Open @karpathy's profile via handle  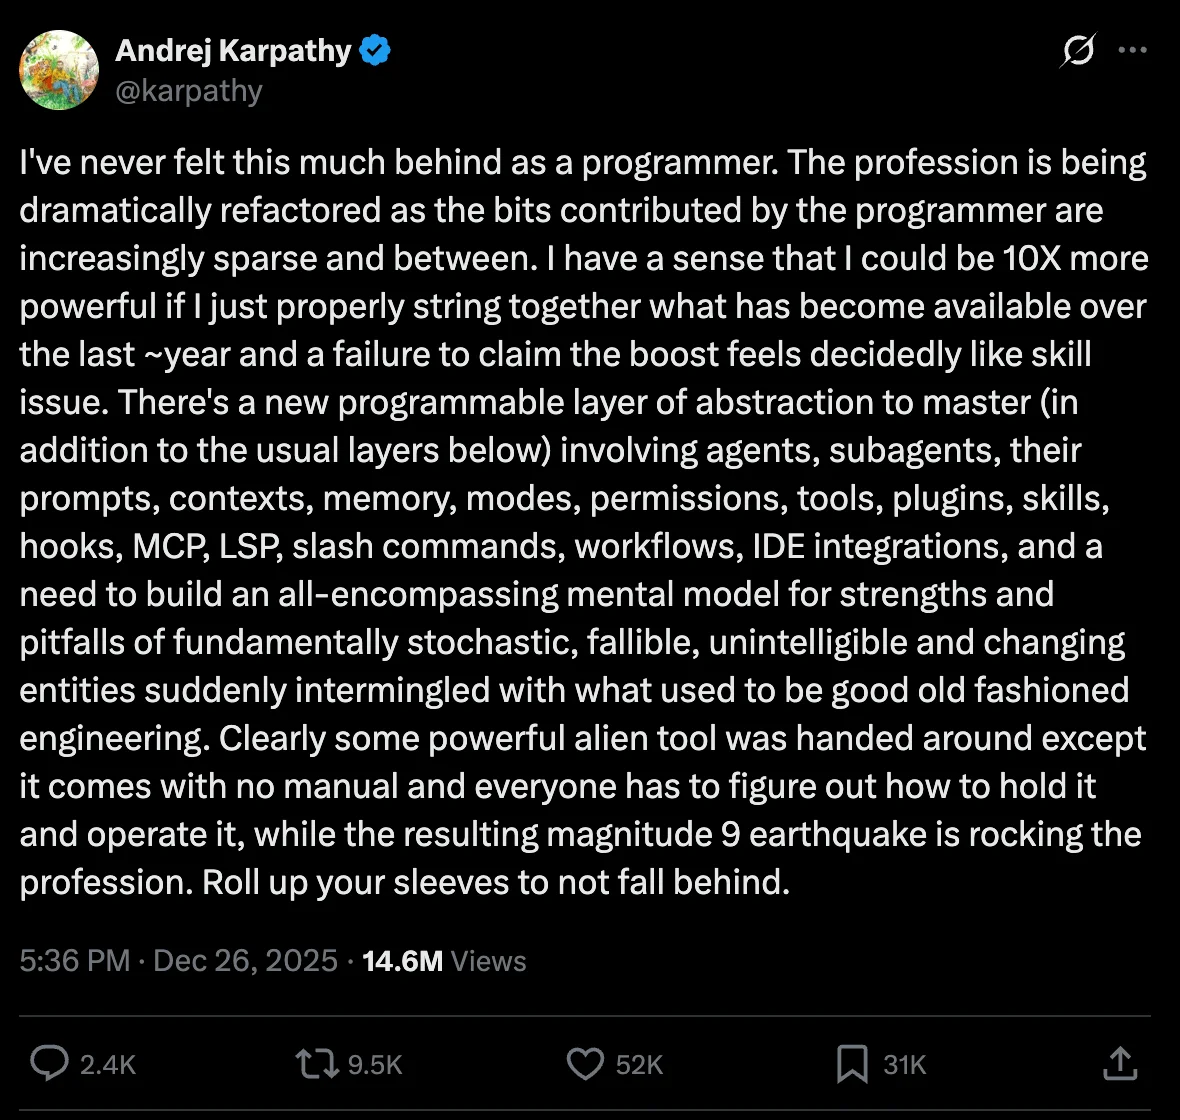pos(190,90)
